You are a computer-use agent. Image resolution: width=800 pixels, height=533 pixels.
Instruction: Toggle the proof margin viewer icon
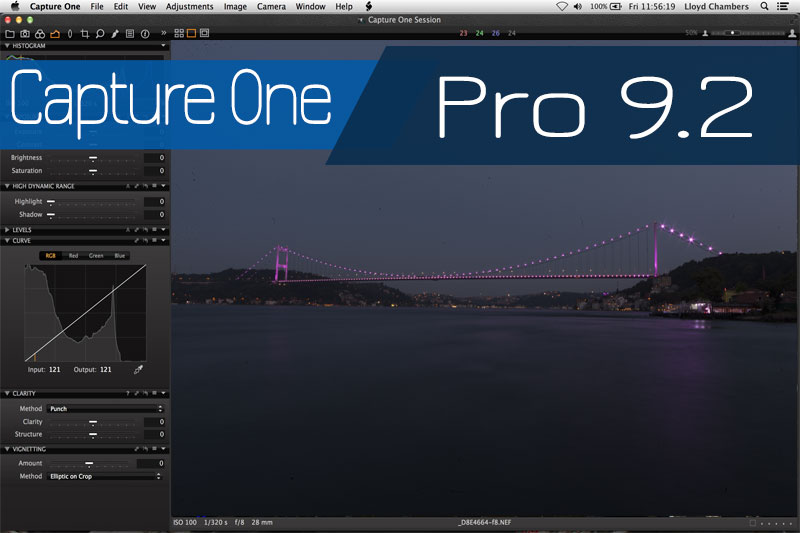click(x=205, y=33)
